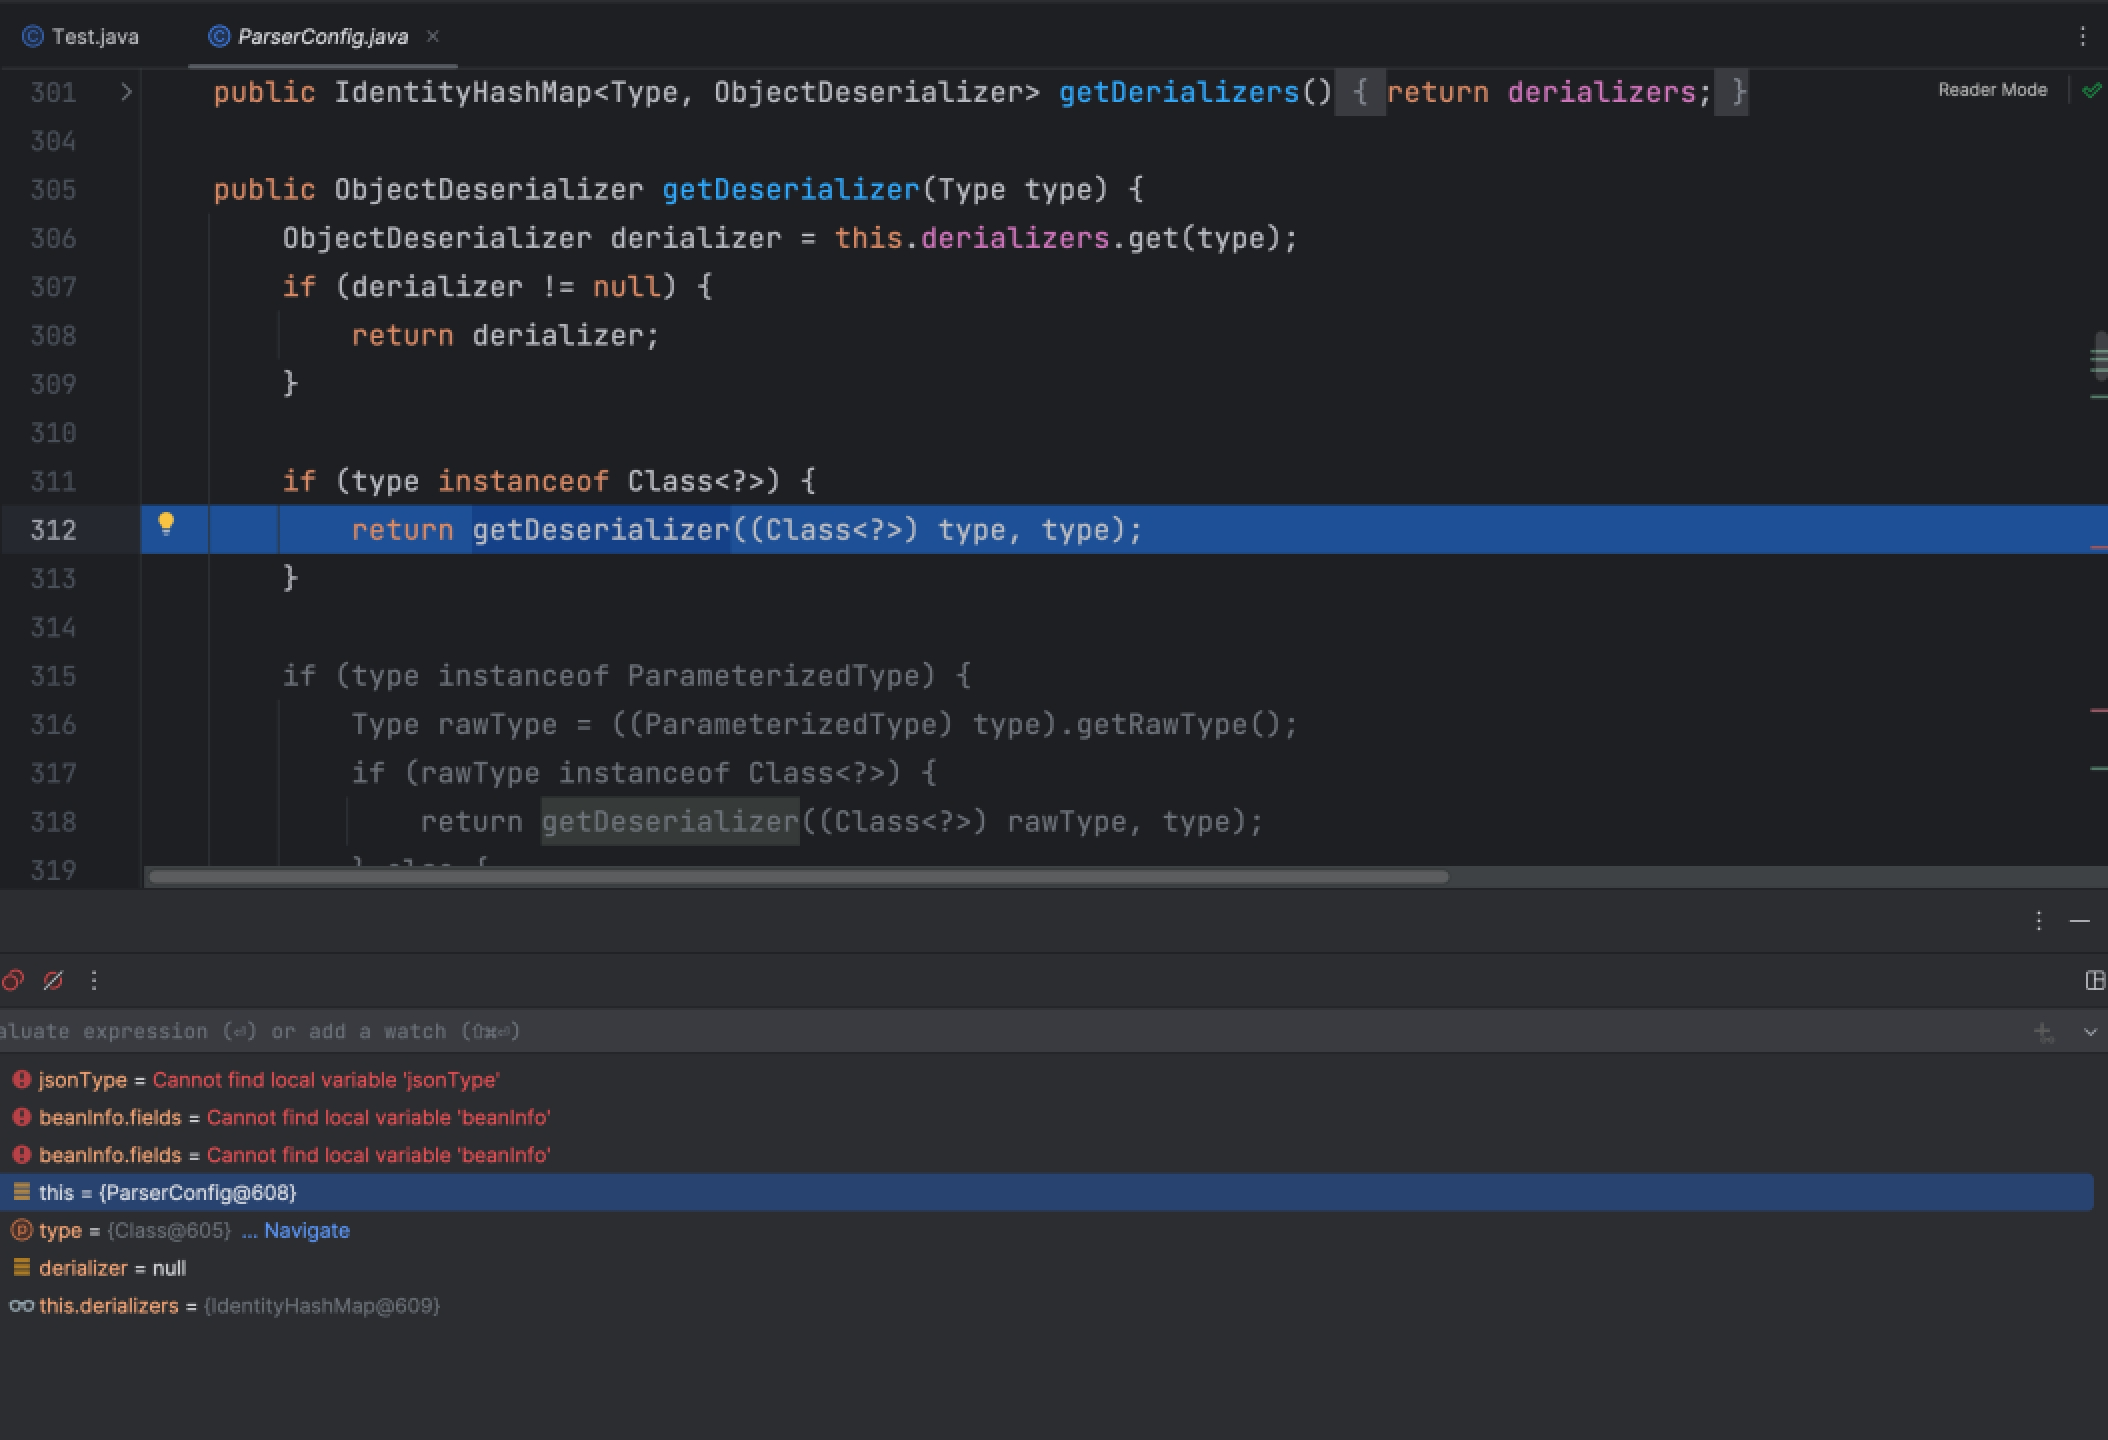
Task: Click 'instanceof' keyword on line 311
Action: (x=523, y=482)
